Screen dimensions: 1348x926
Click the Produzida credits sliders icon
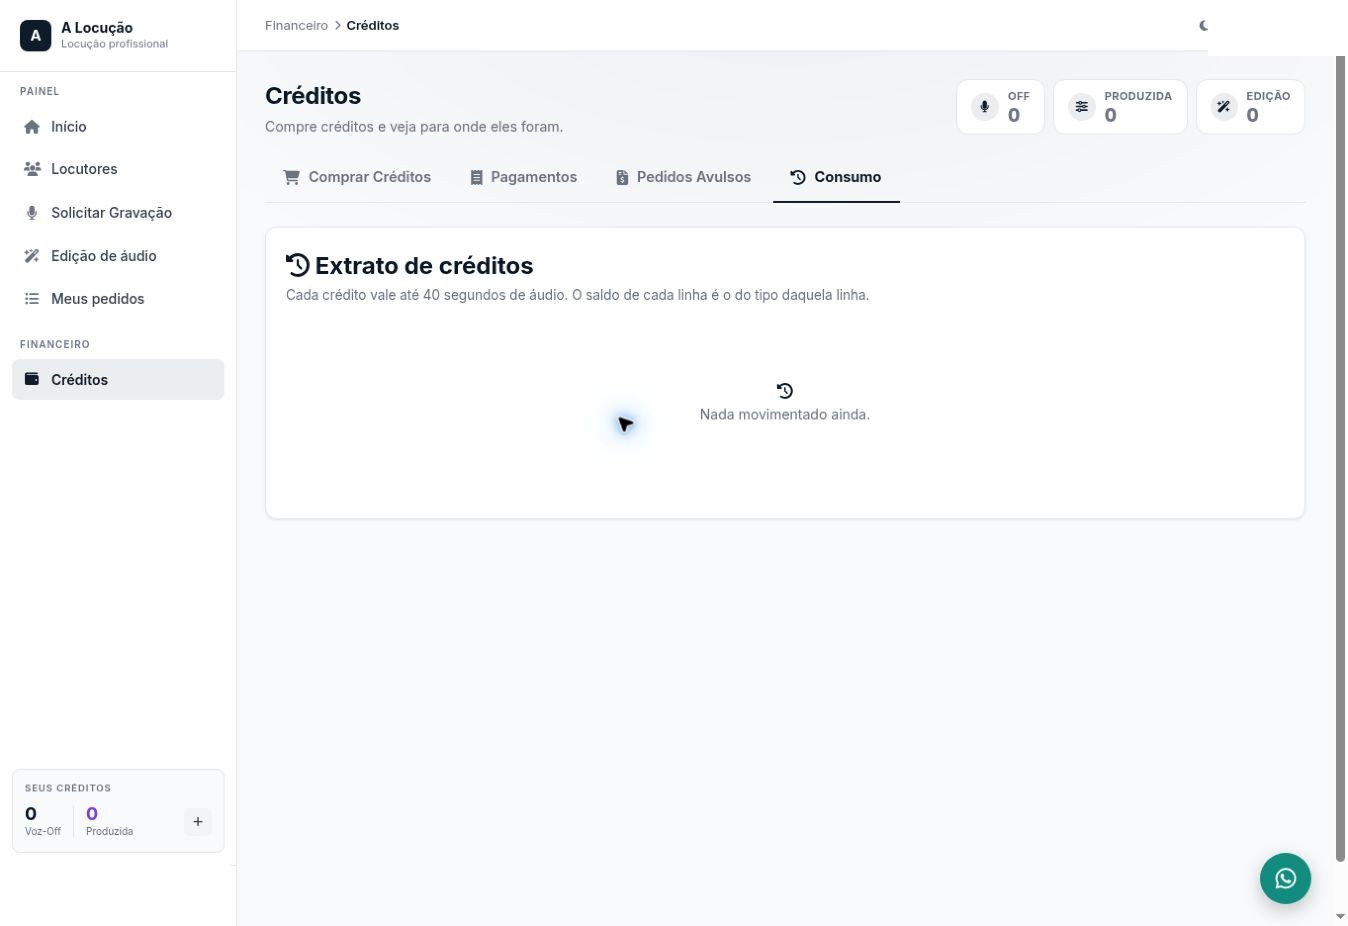[1082, 106]
